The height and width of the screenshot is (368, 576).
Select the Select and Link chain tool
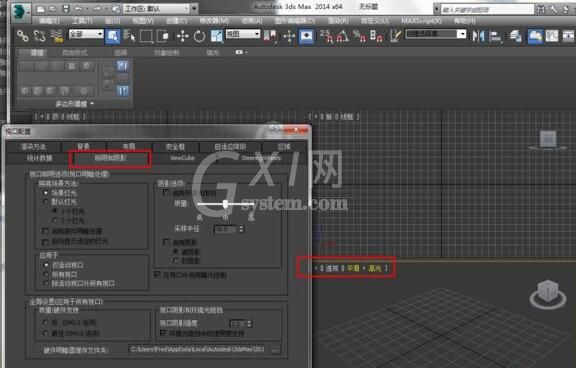(23, 36)
